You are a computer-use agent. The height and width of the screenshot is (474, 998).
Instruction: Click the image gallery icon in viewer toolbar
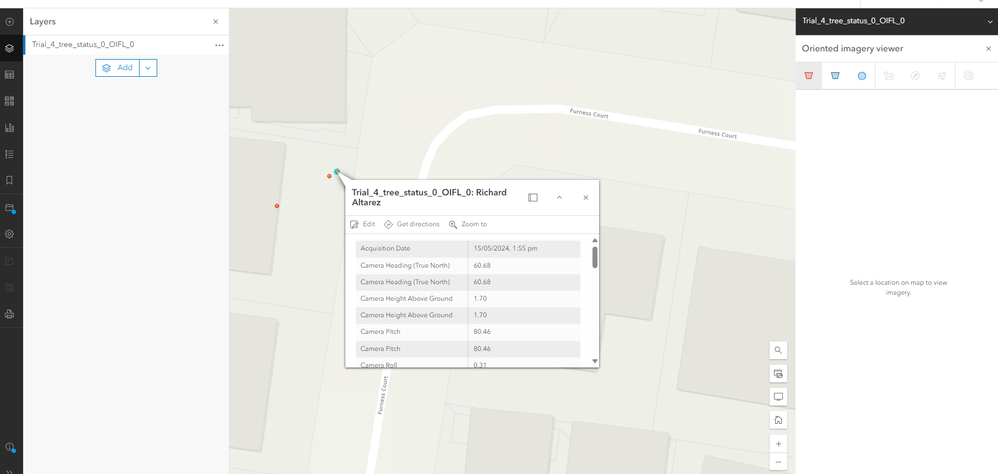[x=889, y=76]
